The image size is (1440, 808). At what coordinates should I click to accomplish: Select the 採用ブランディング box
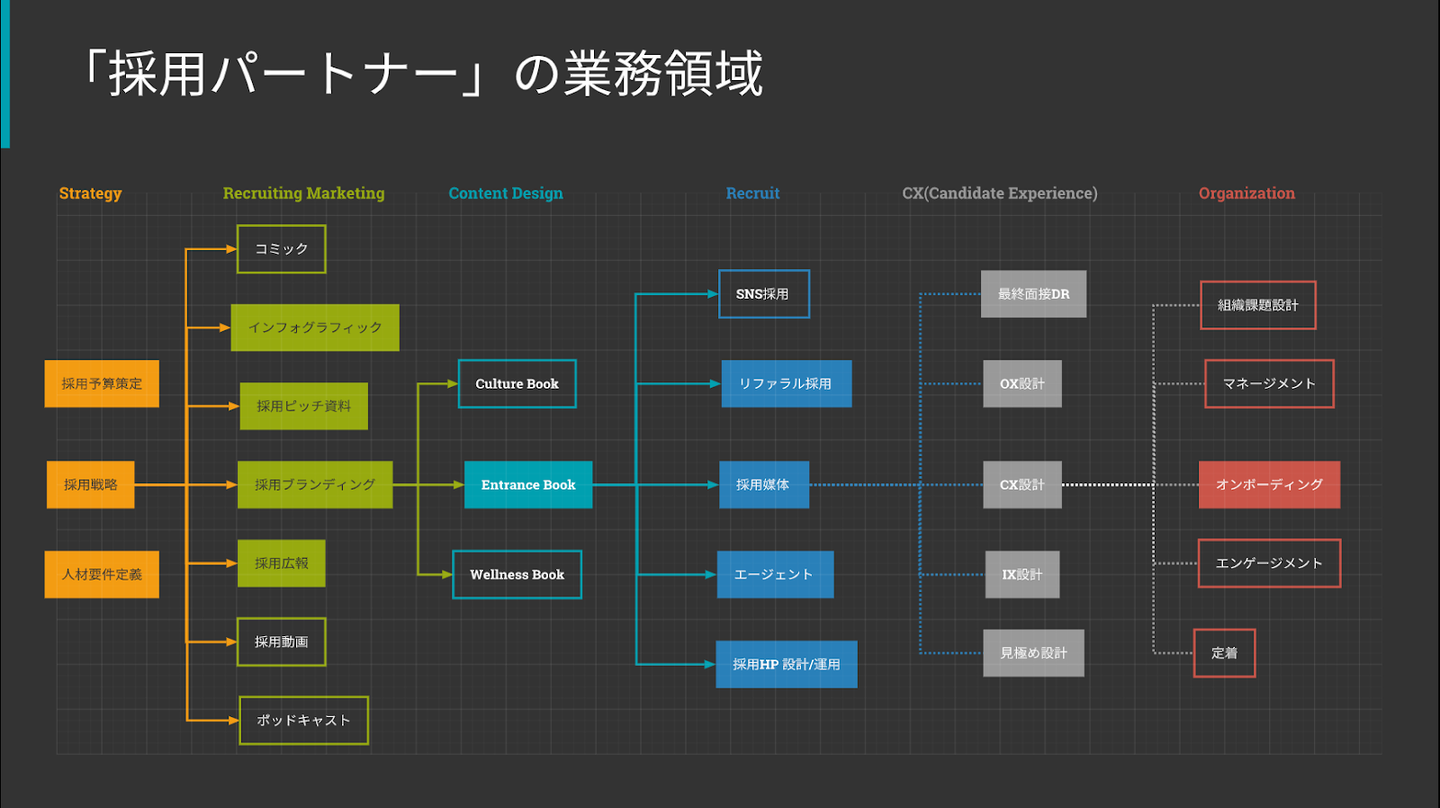[315, 484]
